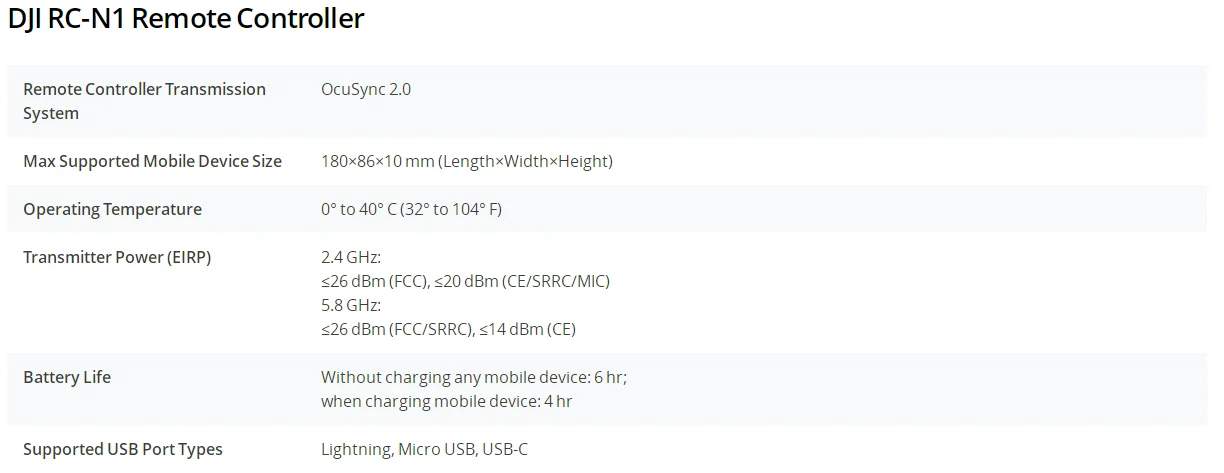The image size is (1224, 473).
Task: Select the Transmitter Power (EIRP) label
Action: 117,257
